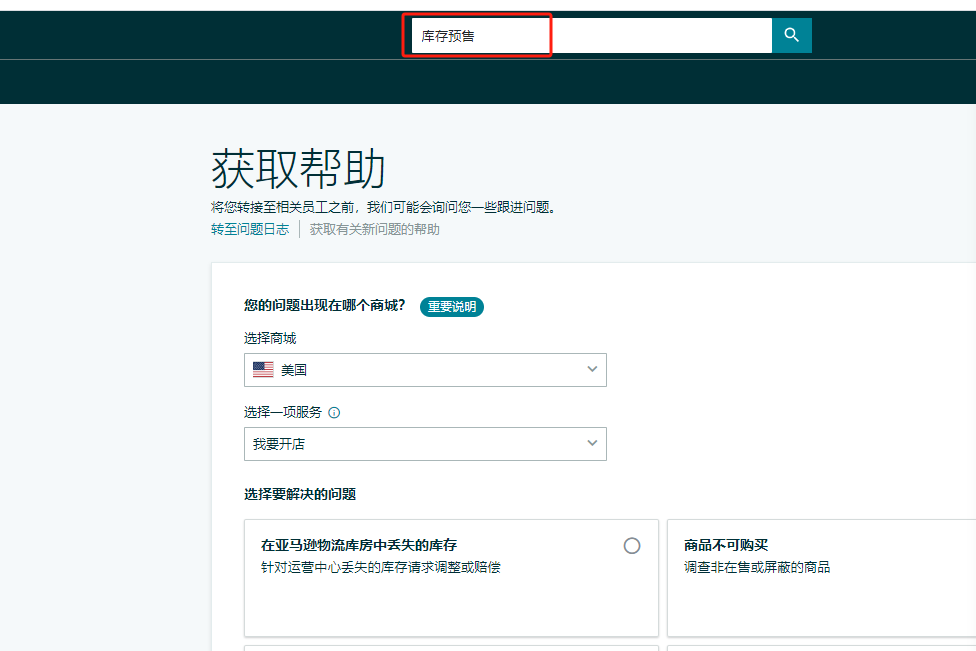Image resolution: width=976 pixels, height=651 pixels.
Task: Click the 重要说明 badge
Action: point(451,307)
